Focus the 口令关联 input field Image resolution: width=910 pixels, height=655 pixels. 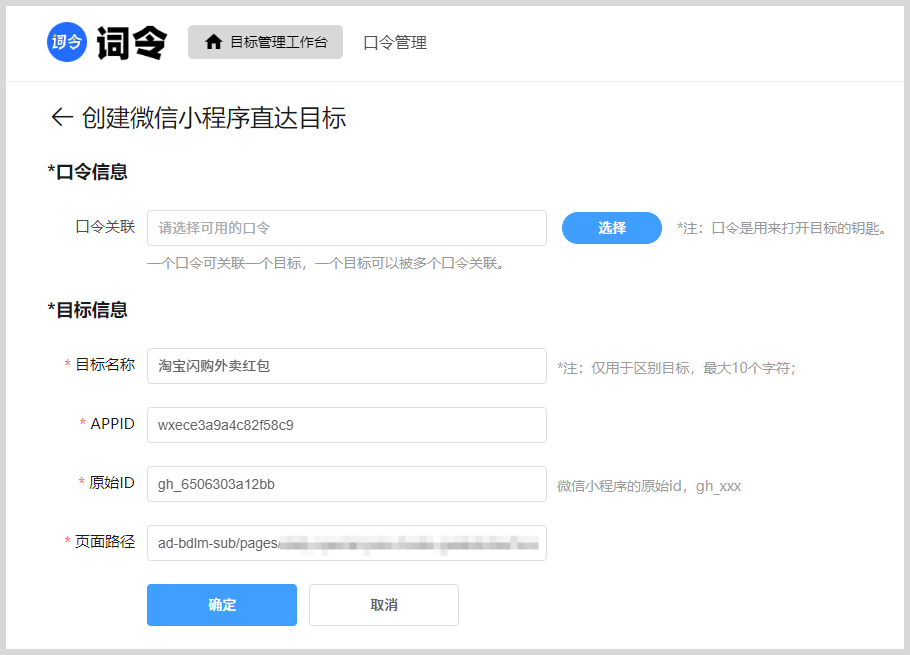click(346, 228)
